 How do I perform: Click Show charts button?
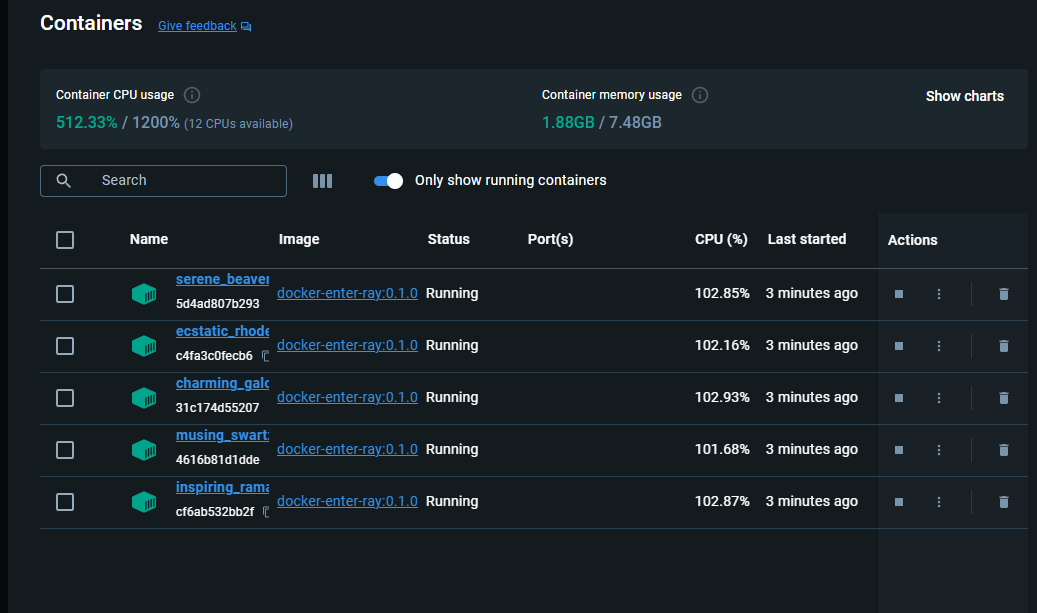click(964, 96)
